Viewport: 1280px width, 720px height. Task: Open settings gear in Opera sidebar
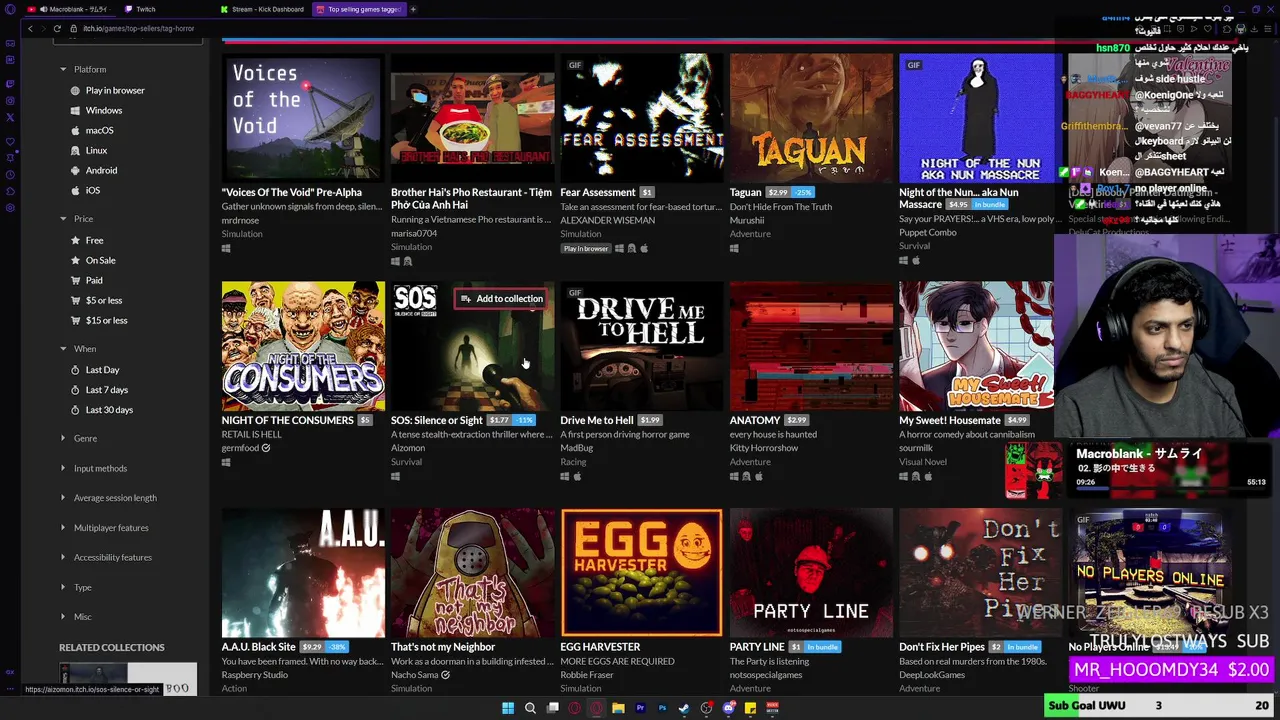click(10, 208)
